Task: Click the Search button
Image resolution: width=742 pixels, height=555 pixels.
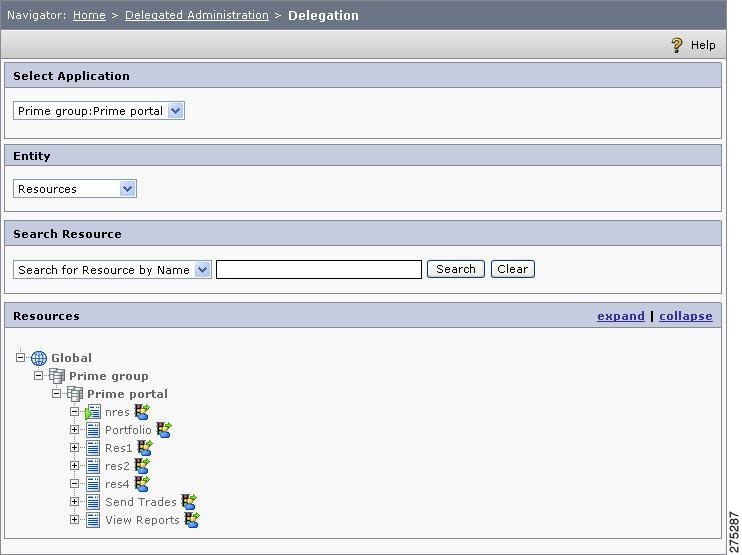Action: pyautogui.click(x=456, y=269)
